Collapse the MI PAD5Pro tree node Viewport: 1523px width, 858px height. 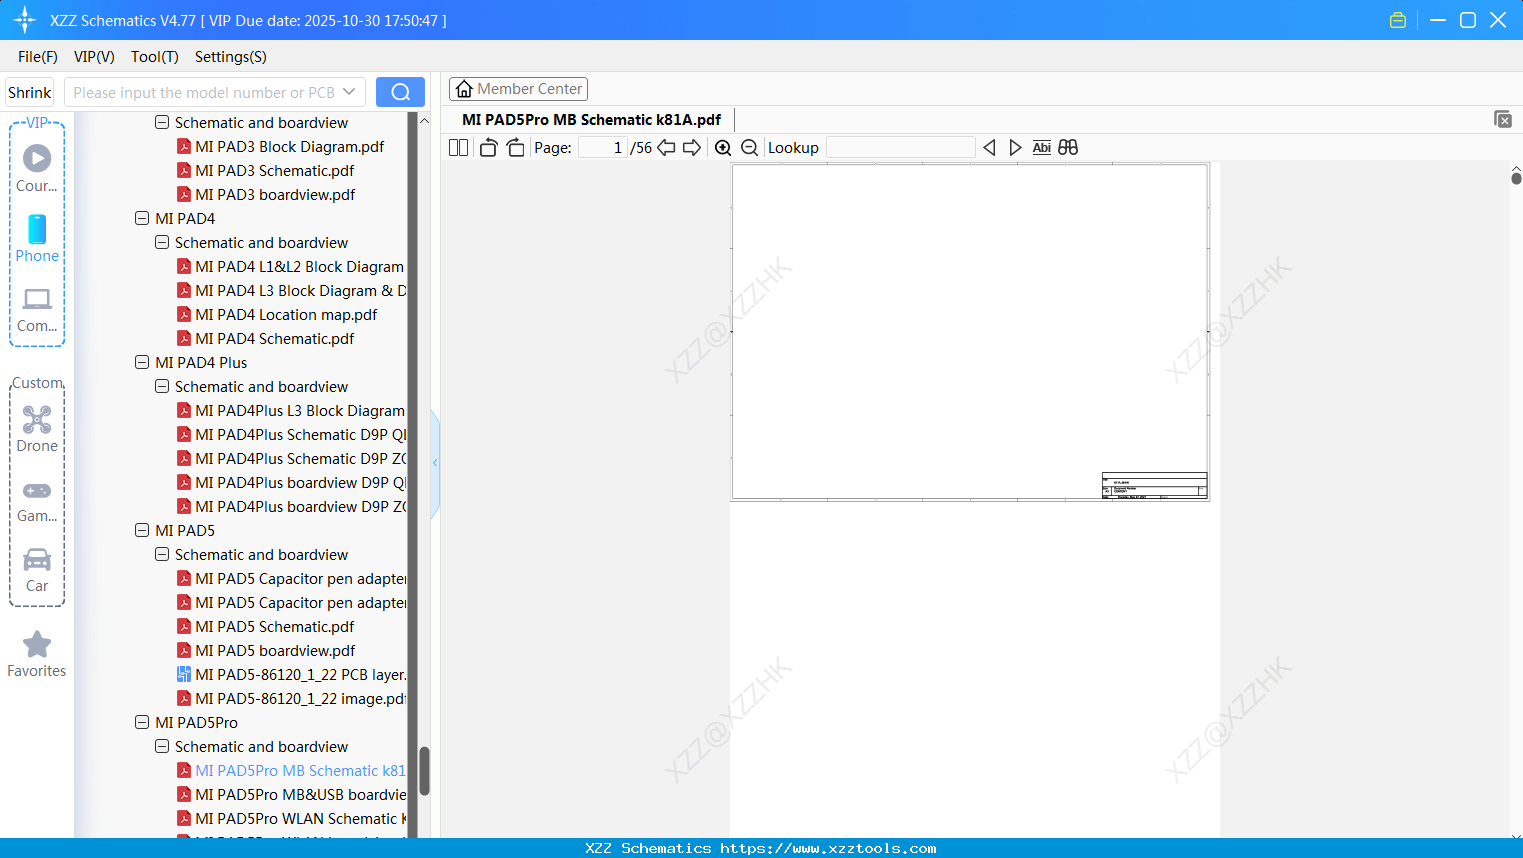142,722
